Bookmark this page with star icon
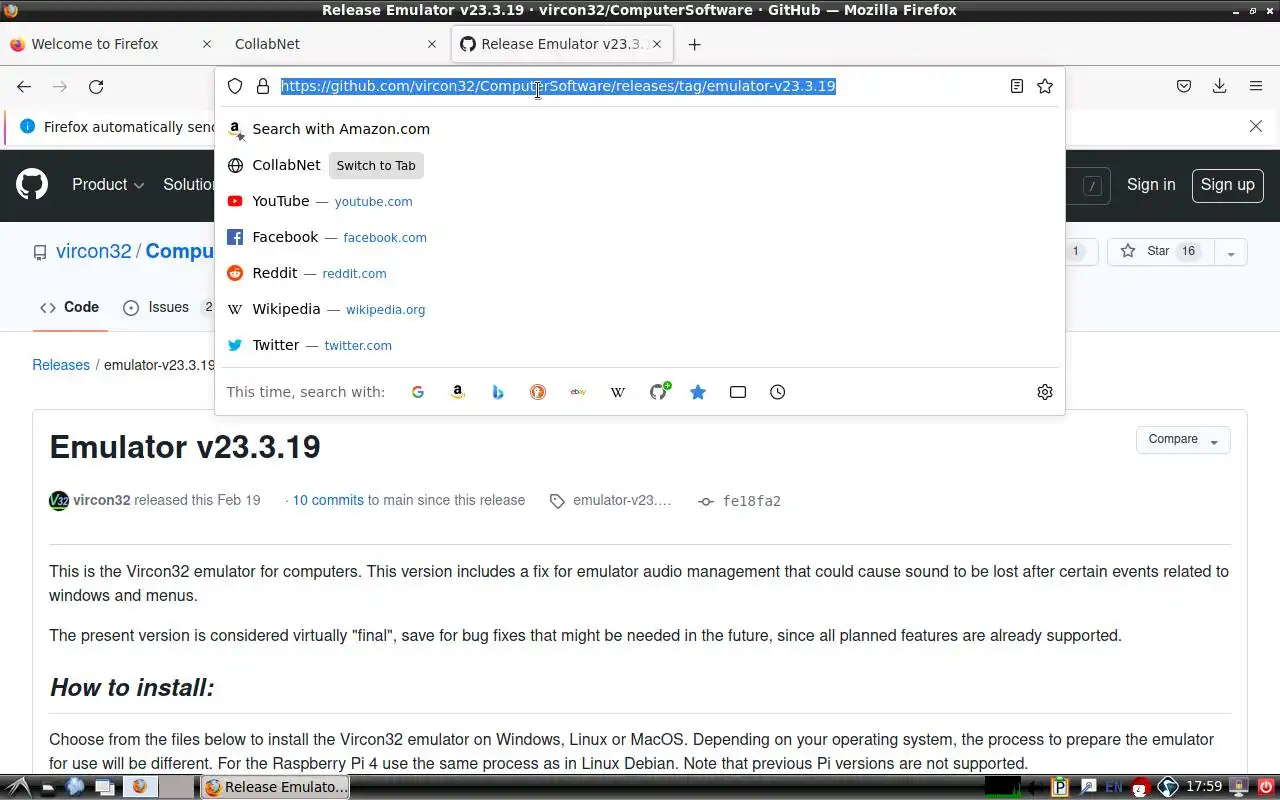The width and height of the screenshot is (1280, 800). [1045, 86]
